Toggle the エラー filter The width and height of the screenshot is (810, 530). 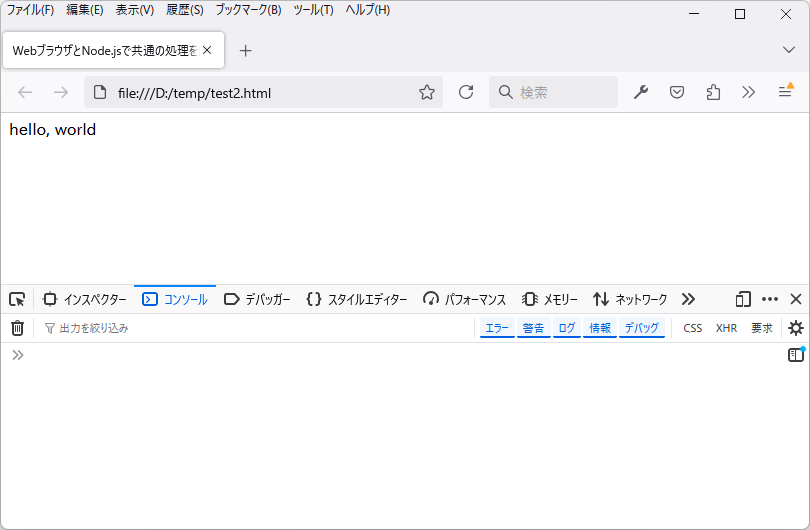click(x=497, y=328)
